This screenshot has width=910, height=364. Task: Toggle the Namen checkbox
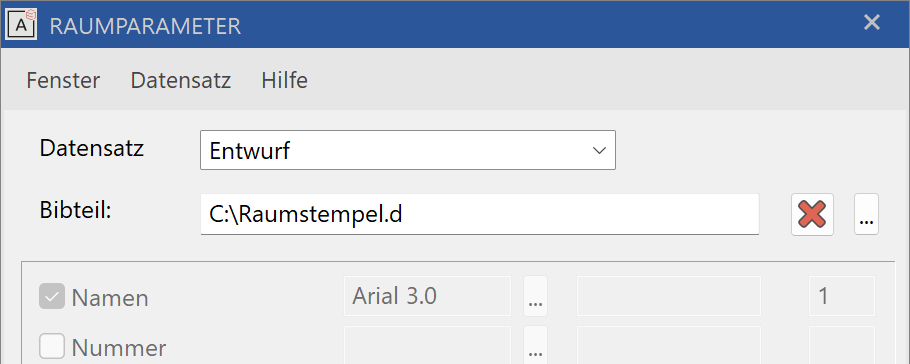pos(52,297)
